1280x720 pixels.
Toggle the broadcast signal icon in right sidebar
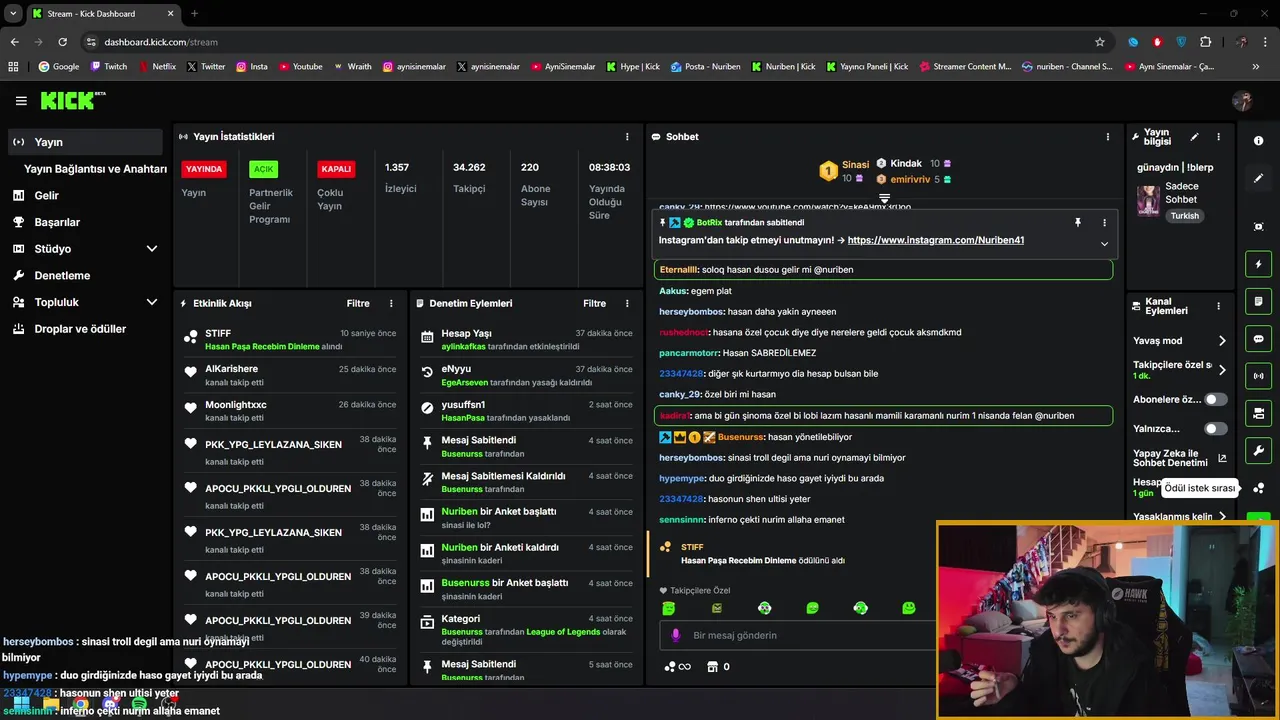(x=1258, y=376)
